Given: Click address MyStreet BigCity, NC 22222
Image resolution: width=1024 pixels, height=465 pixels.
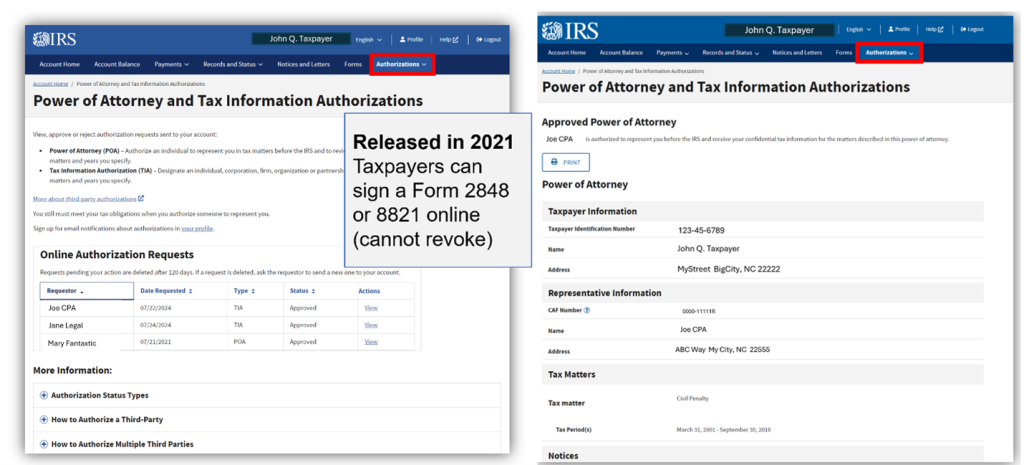Looking at the screenshot, I should pyautogui.click(x=729, y=269).
